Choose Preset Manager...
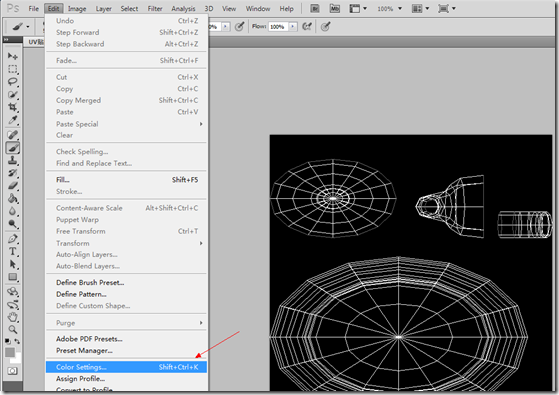 [x=126, y=350]
